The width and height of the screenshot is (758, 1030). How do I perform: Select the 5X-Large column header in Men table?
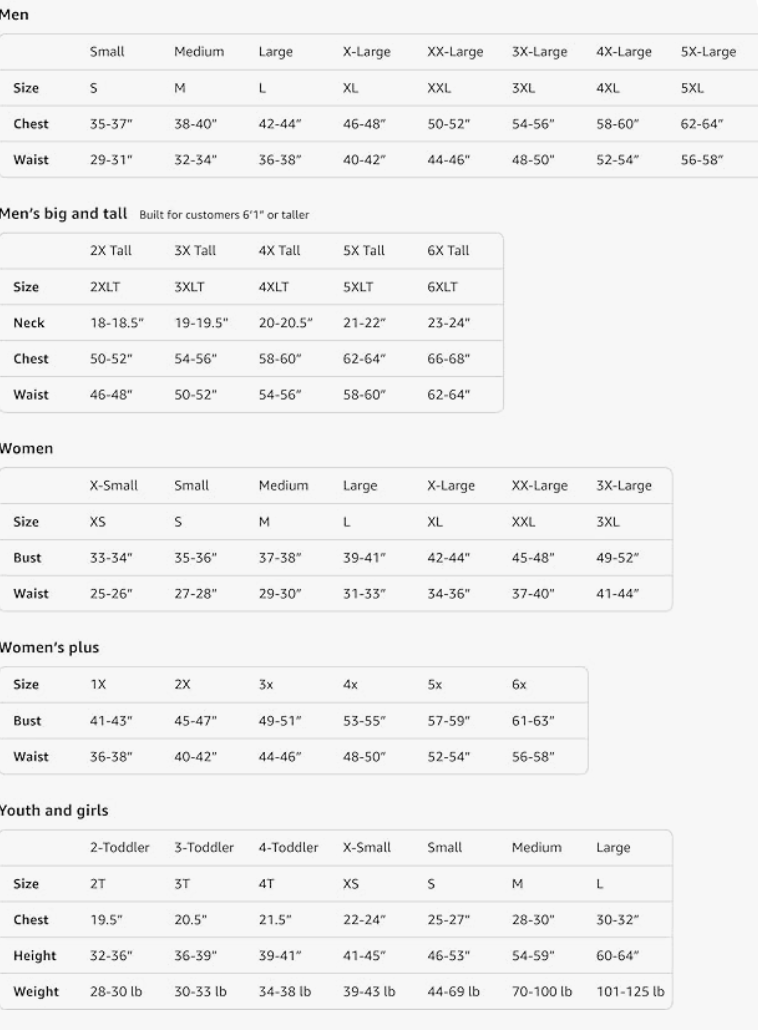click(x=708, y=52)
